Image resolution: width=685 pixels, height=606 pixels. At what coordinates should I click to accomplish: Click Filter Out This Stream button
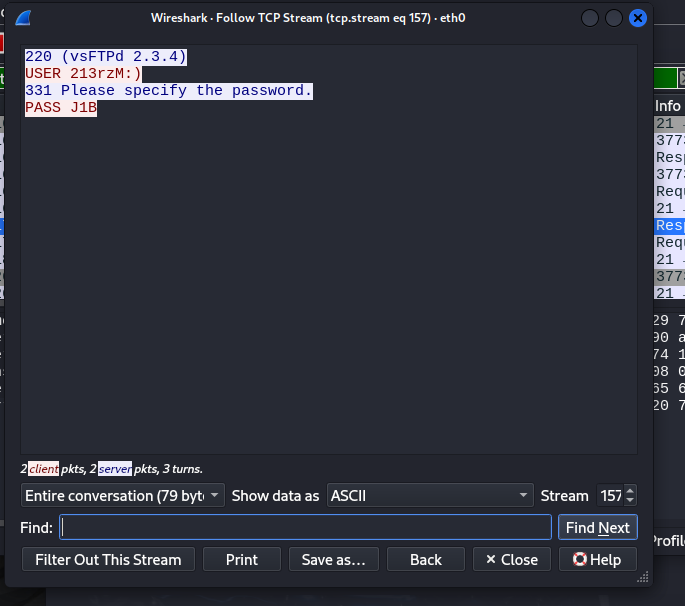pos(108,560)
